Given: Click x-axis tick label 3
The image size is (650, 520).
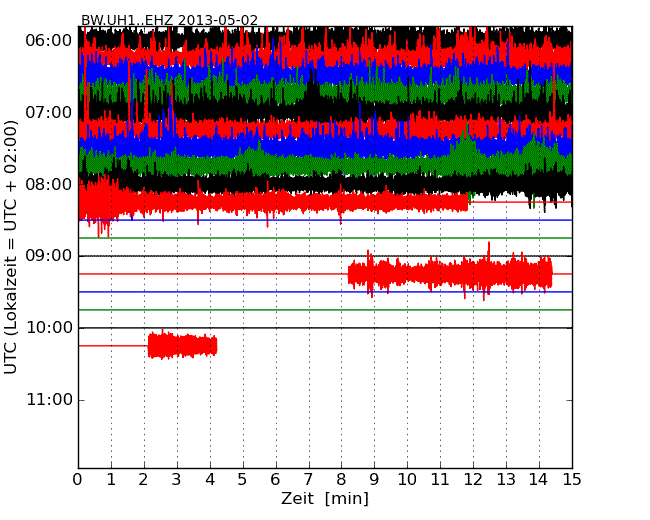Looking at the screenshot, I should (177, 479).
